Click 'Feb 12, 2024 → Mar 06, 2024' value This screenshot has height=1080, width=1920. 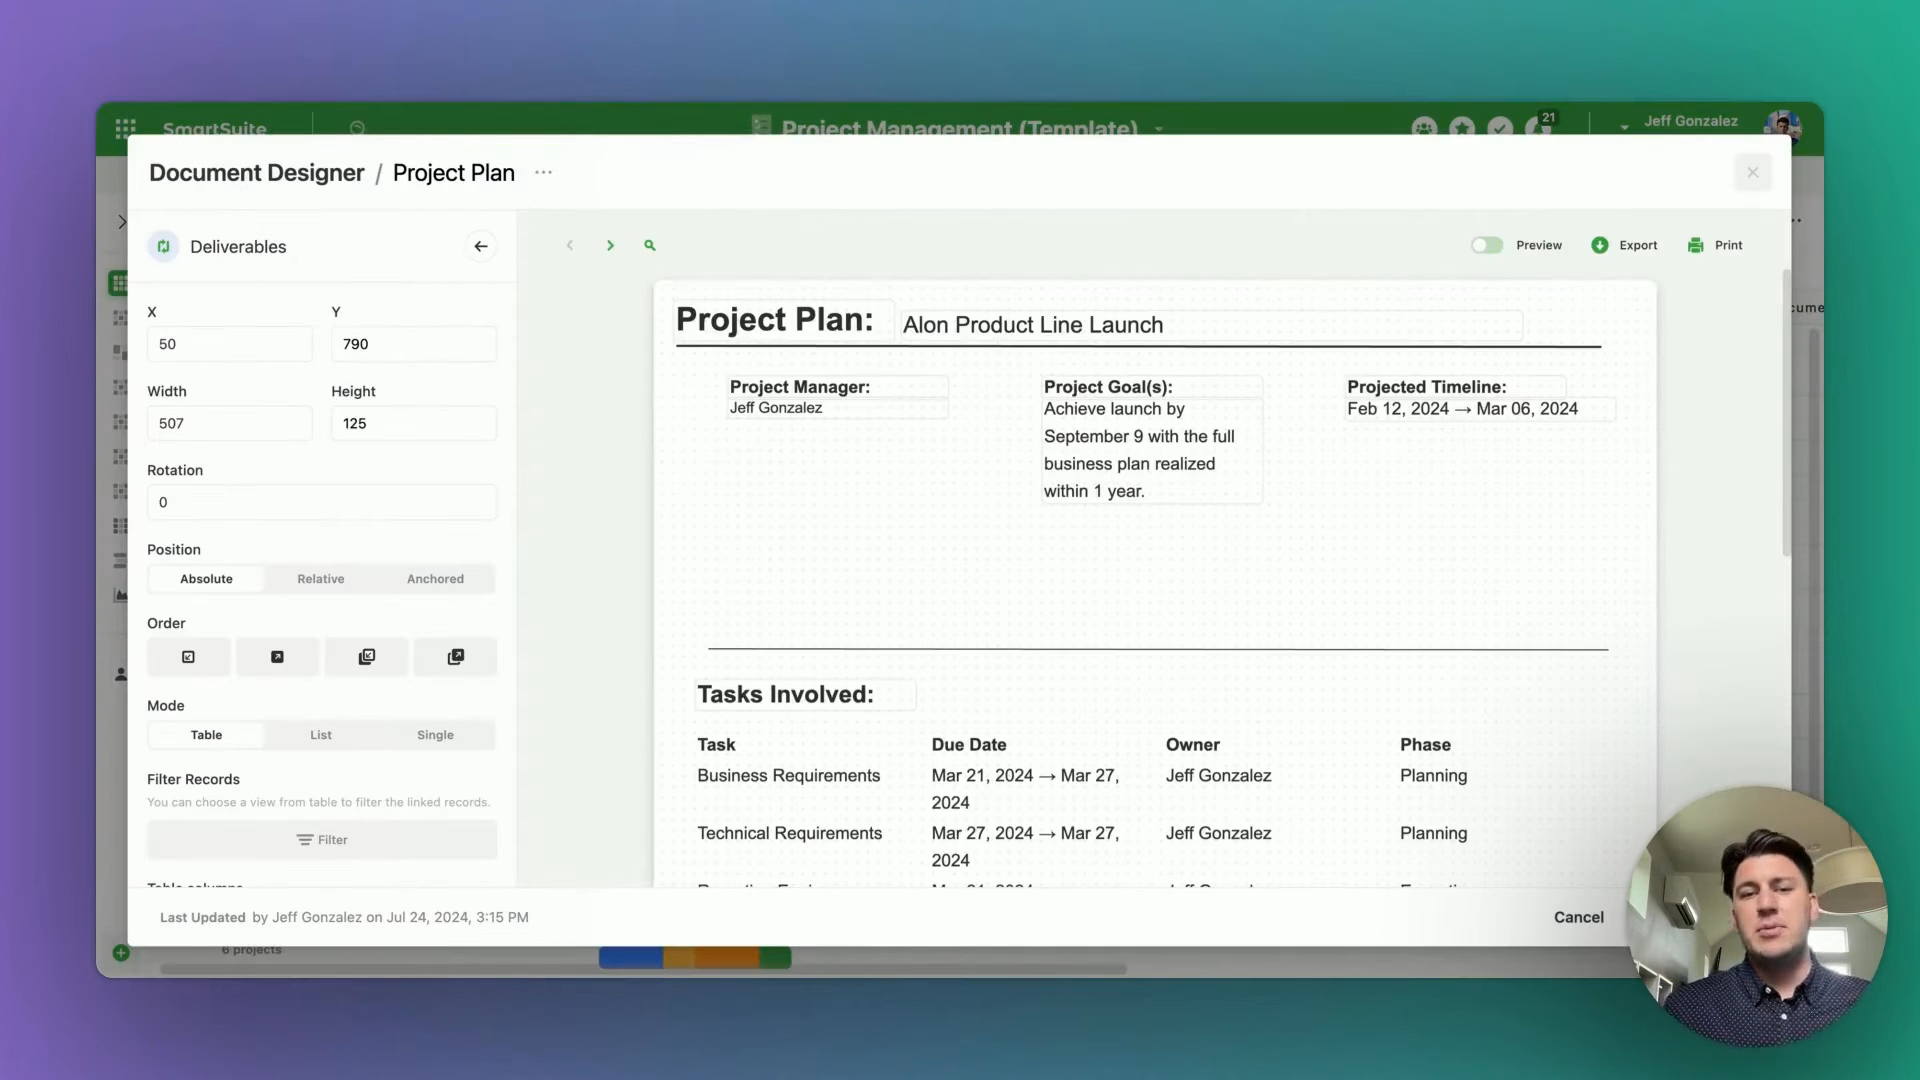coord(1462,409)
